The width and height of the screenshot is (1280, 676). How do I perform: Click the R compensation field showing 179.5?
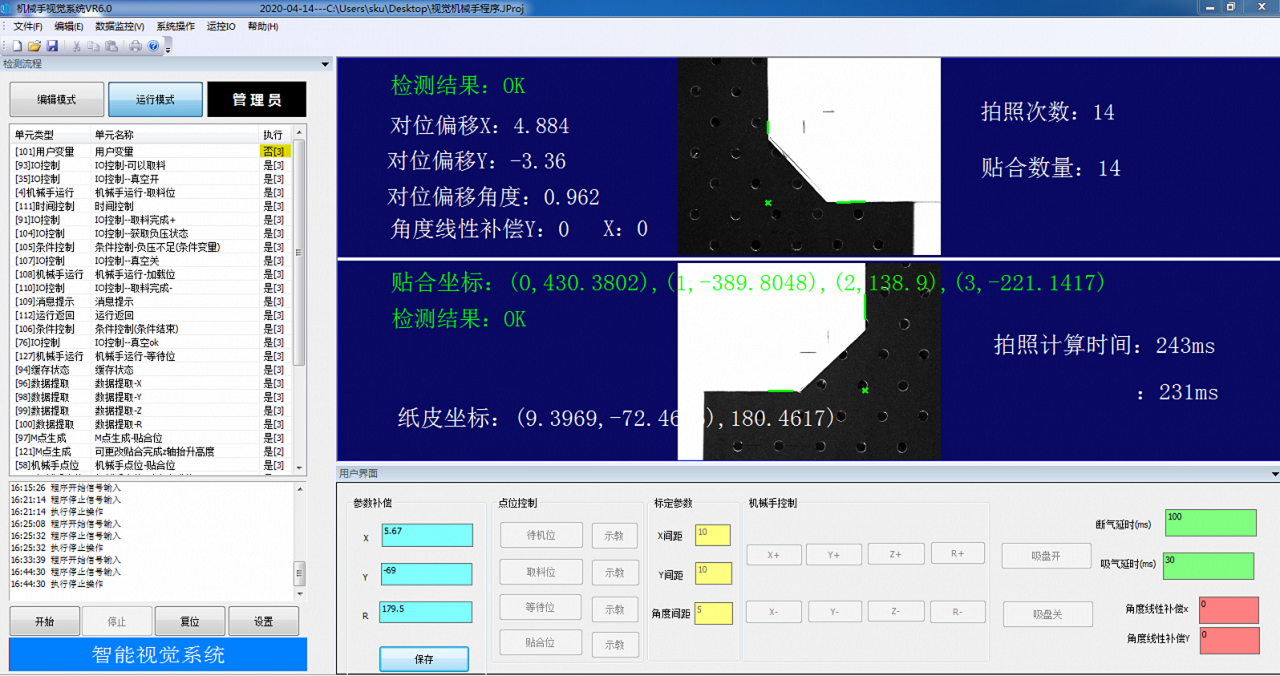[x=426, y=614]
